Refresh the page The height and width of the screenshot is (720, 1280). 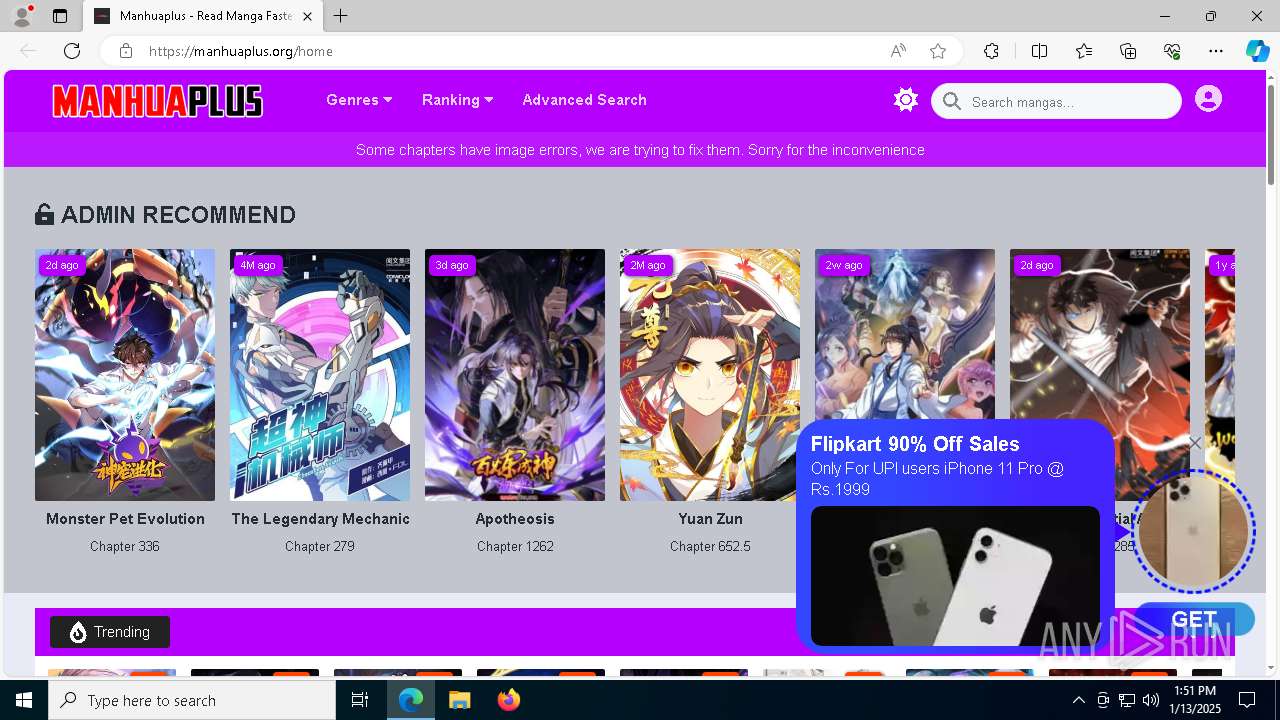[72, 51]
